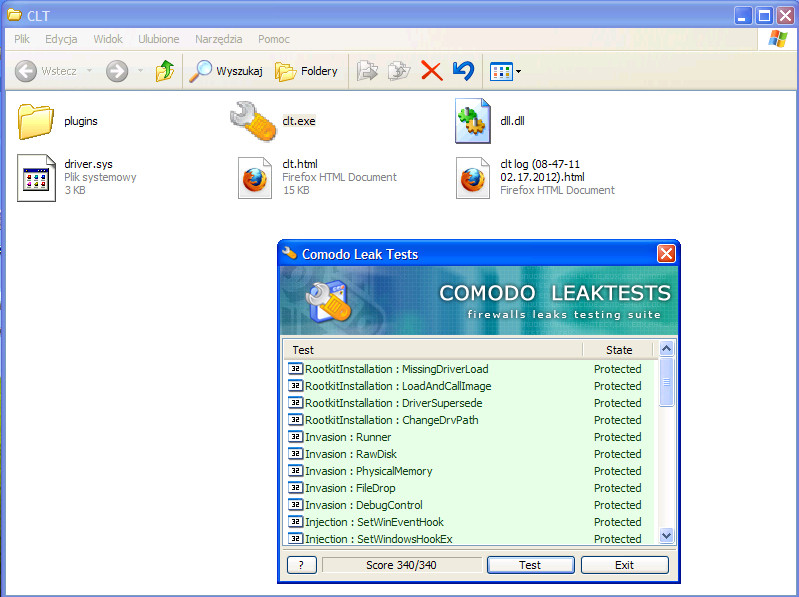Click the Score 340/340 field
Viewport: 799px width, 597px height.
402,565
